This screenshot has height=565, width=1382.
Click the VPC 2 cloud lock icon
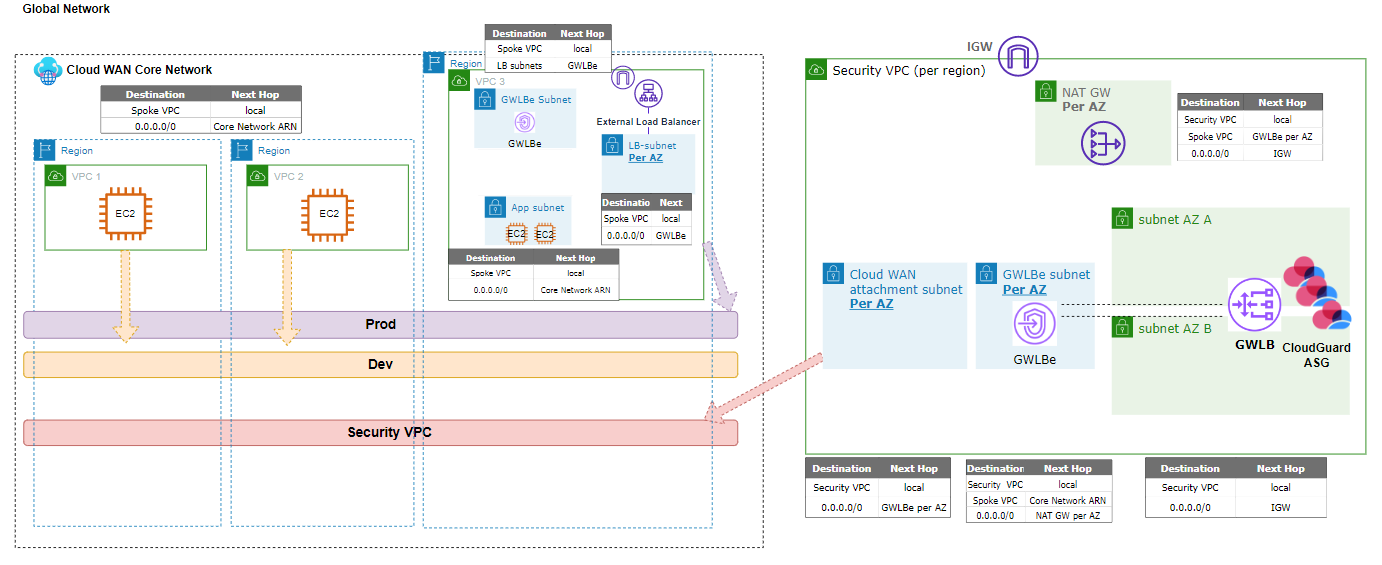[259, 175]
